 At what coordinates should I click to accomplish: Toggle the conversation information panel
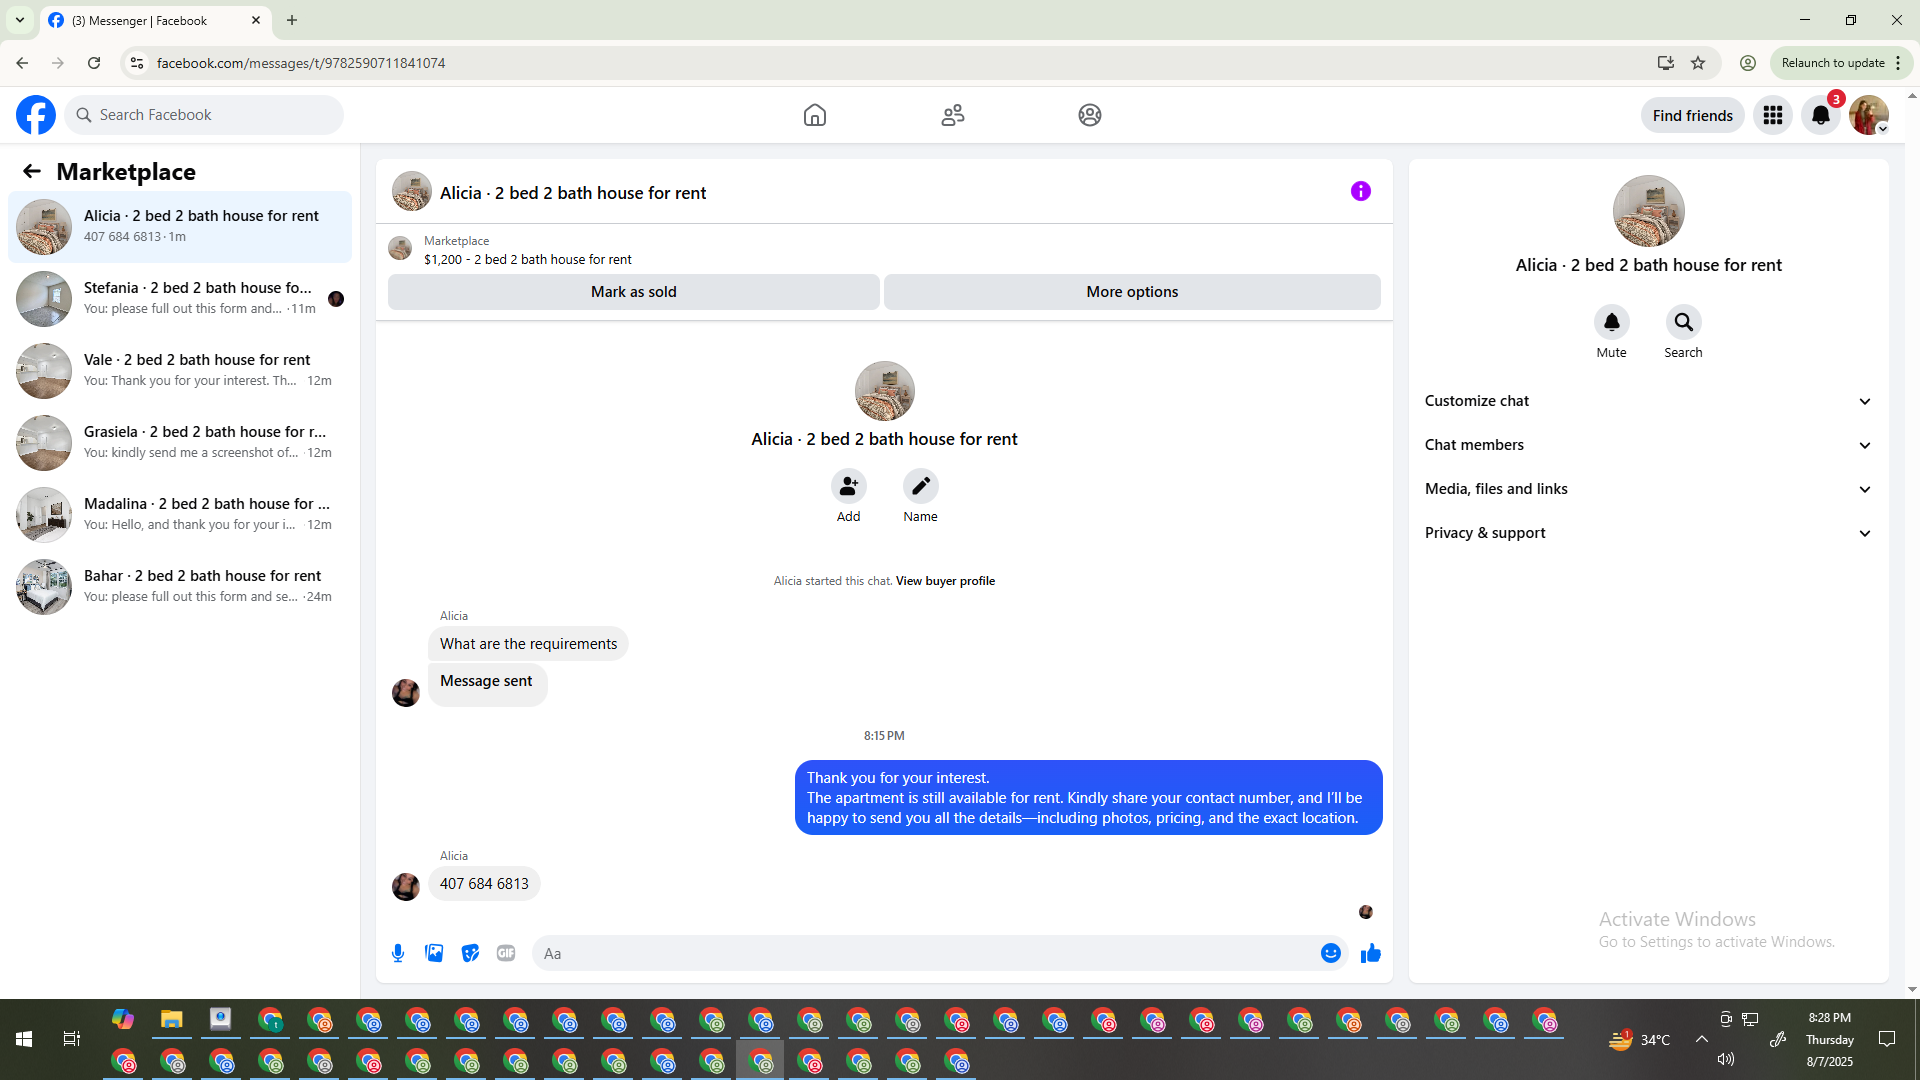pyautogui.click(x=1361, y=191)
